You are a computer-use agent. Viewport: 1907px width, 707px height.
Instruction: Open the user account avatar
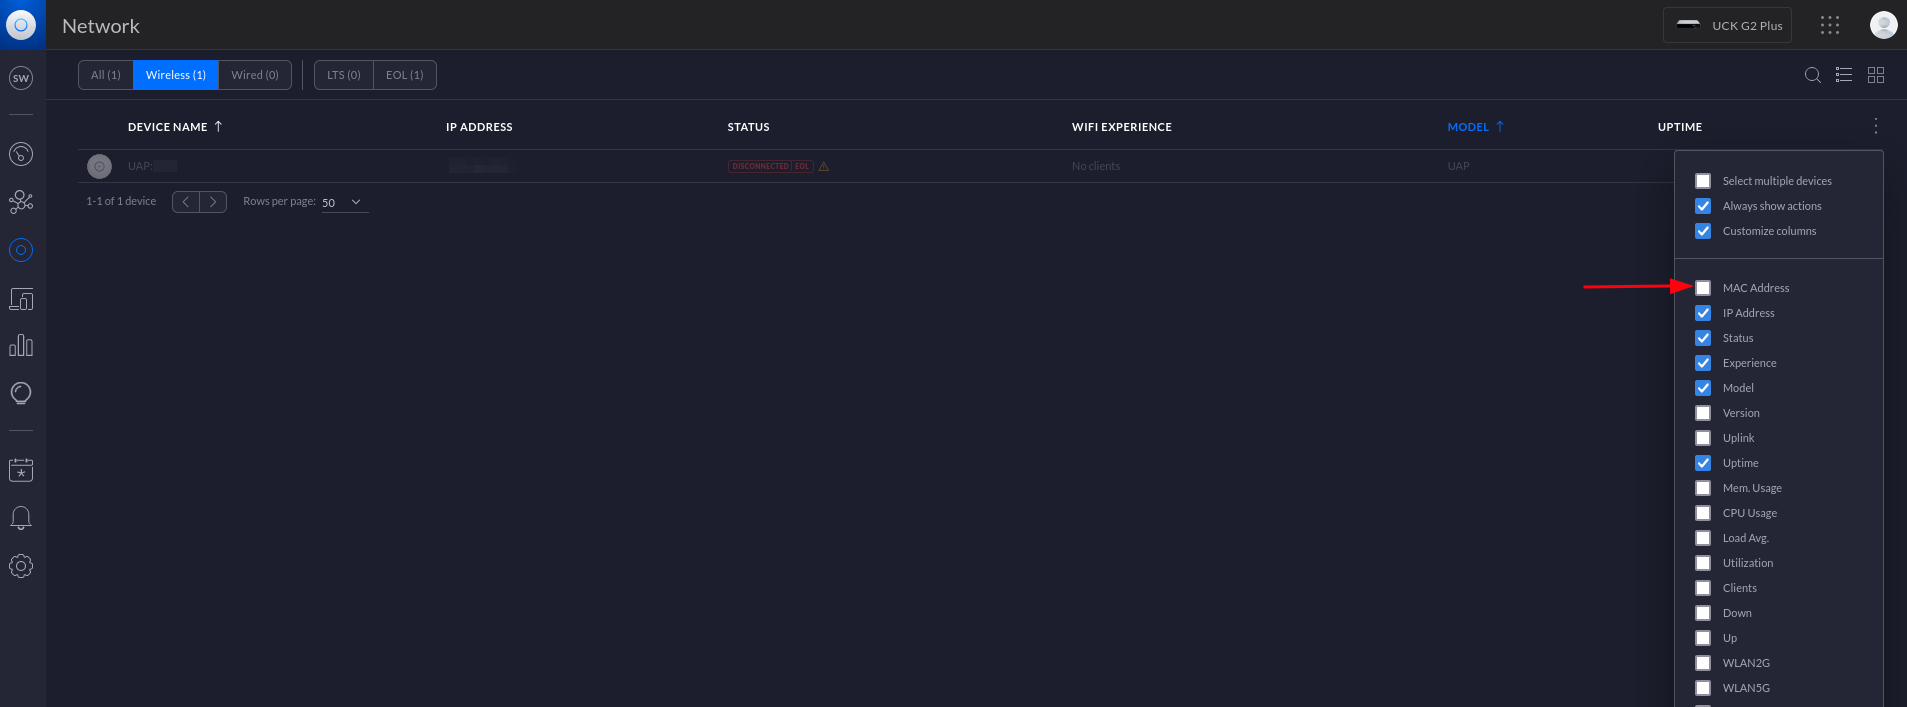(x=1883, y=26)
